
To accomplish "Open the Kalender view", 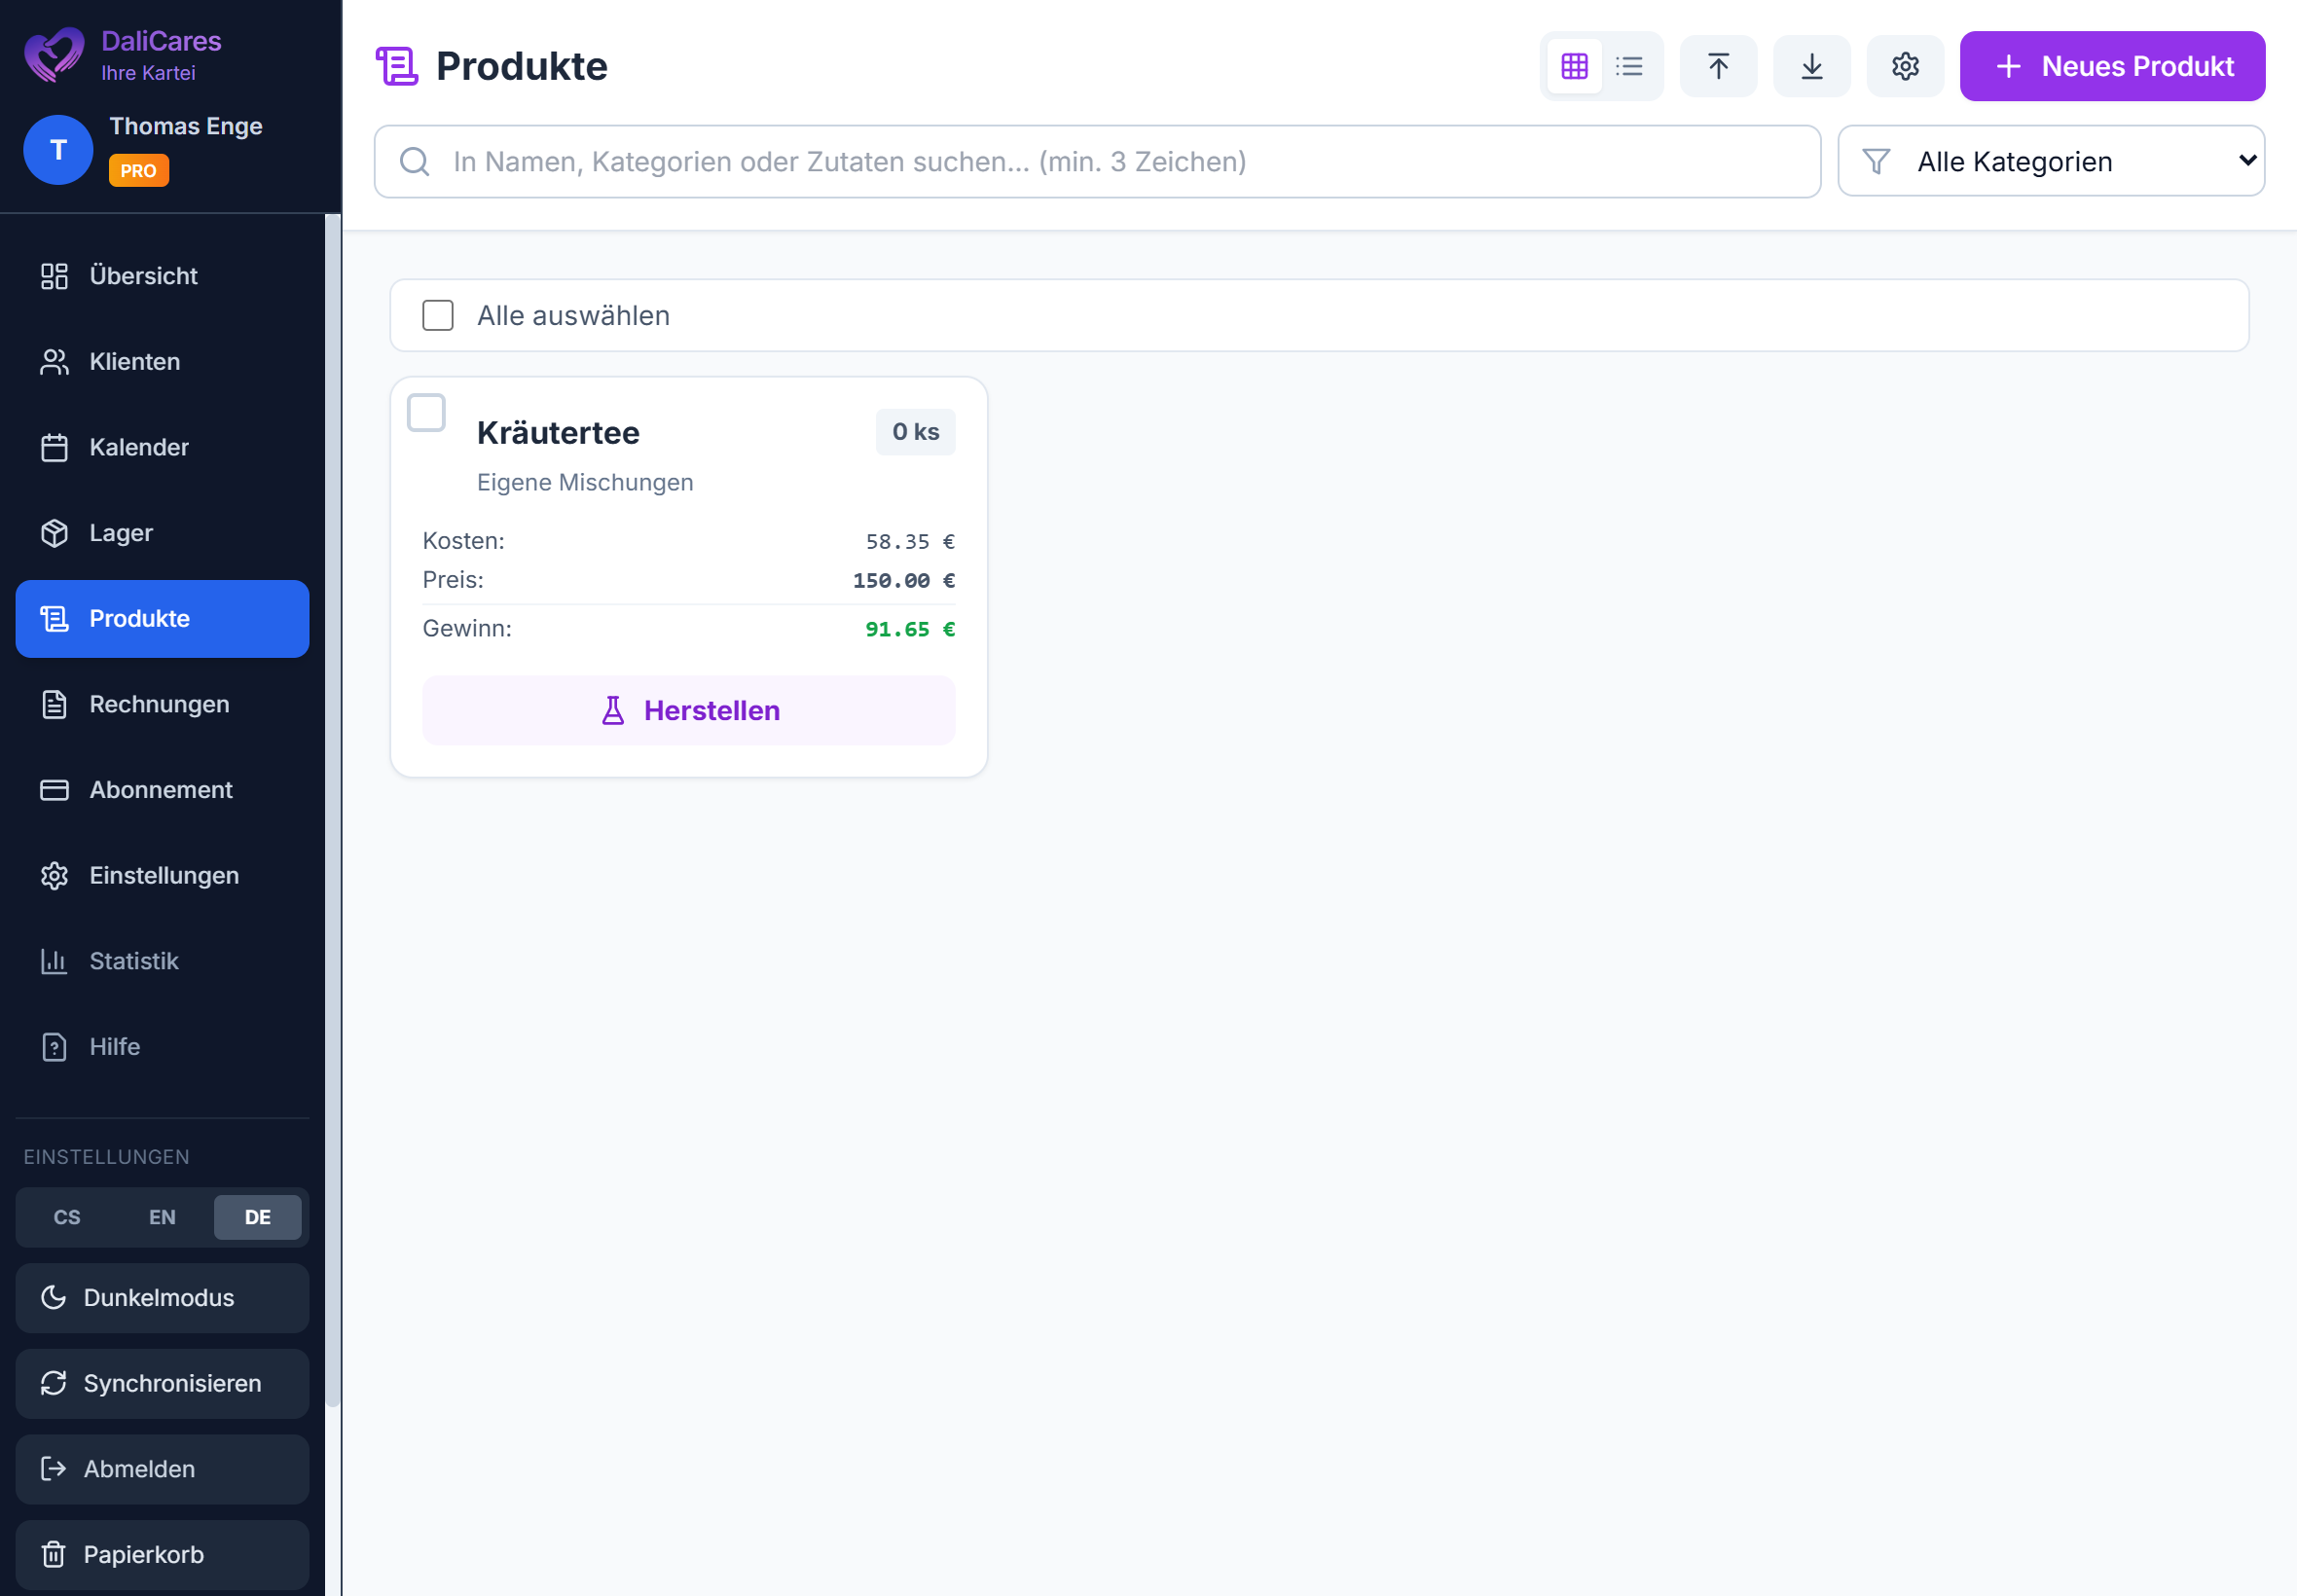I will (139, 447).
